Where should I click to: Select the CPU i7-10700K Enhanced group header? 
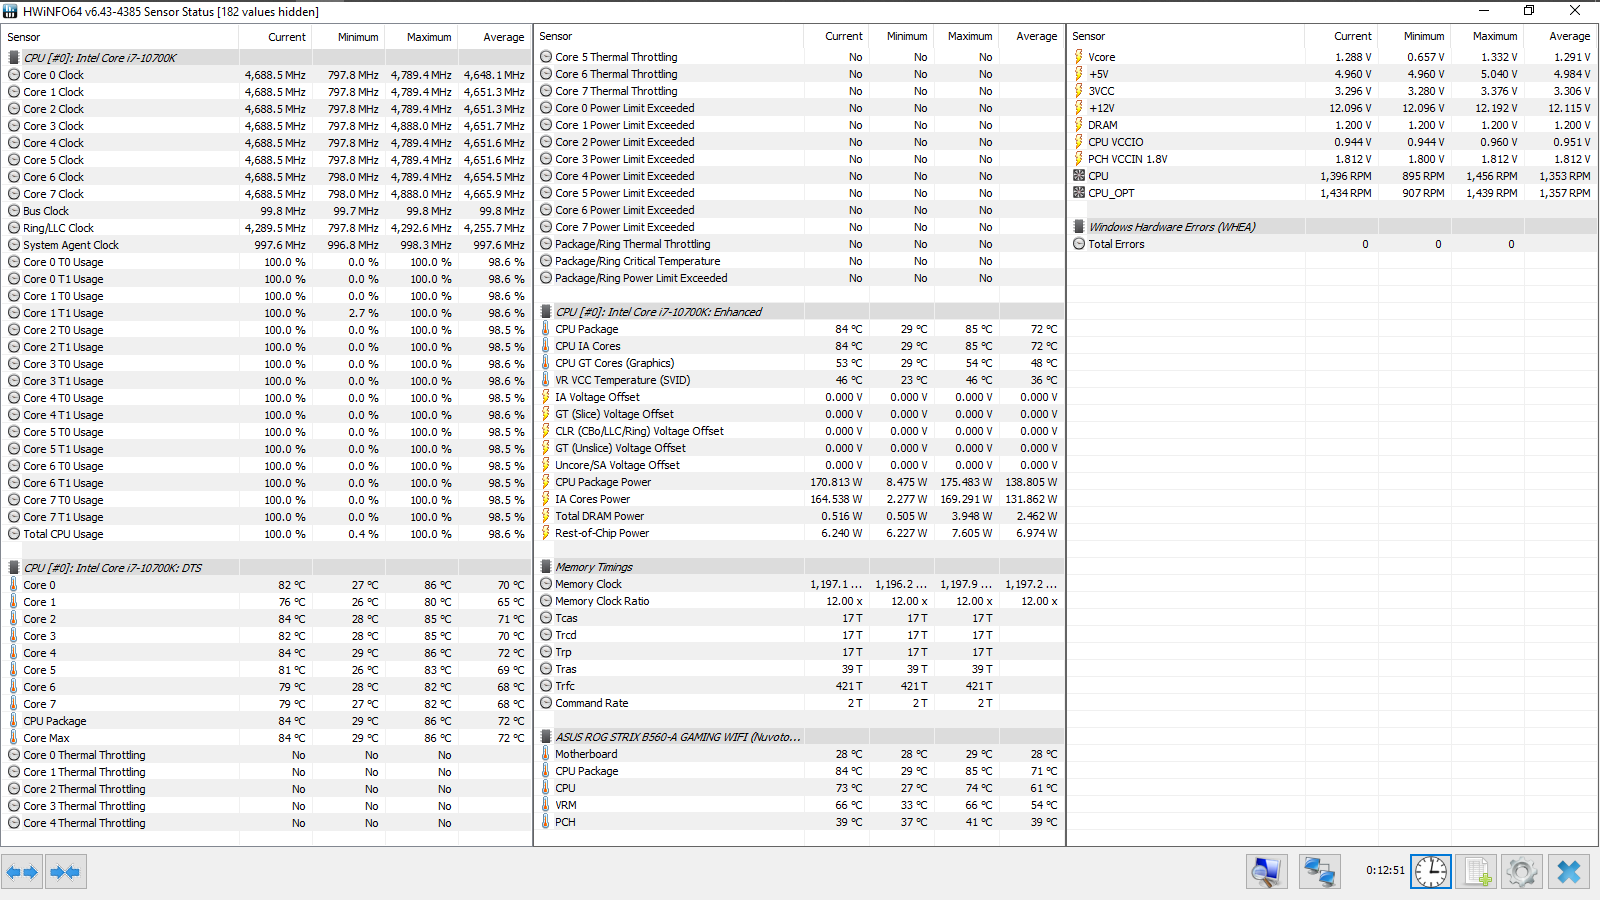pyautogui.click(x=799, y=312)
